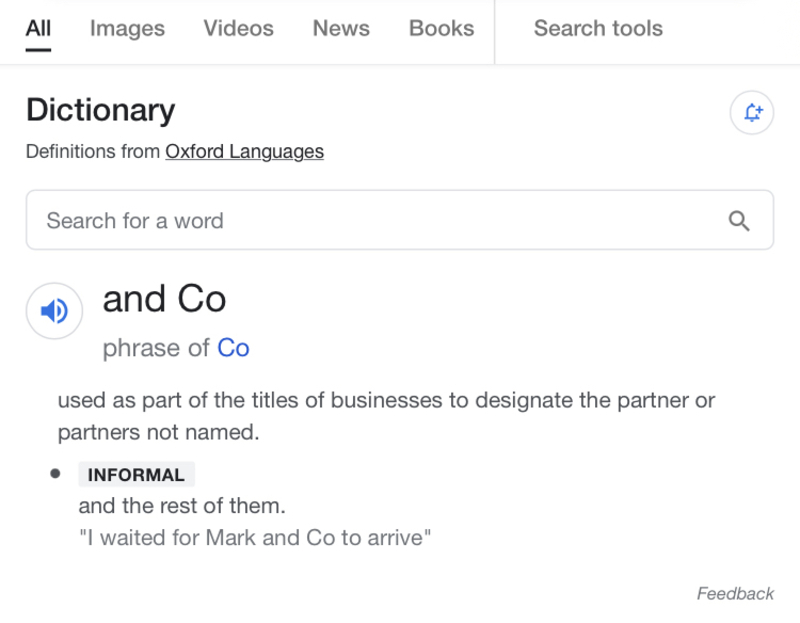Screen dimensions: 800x623
Task: Click the Dictionary heading
Action: pyautogui.click(x=100, y=110)
